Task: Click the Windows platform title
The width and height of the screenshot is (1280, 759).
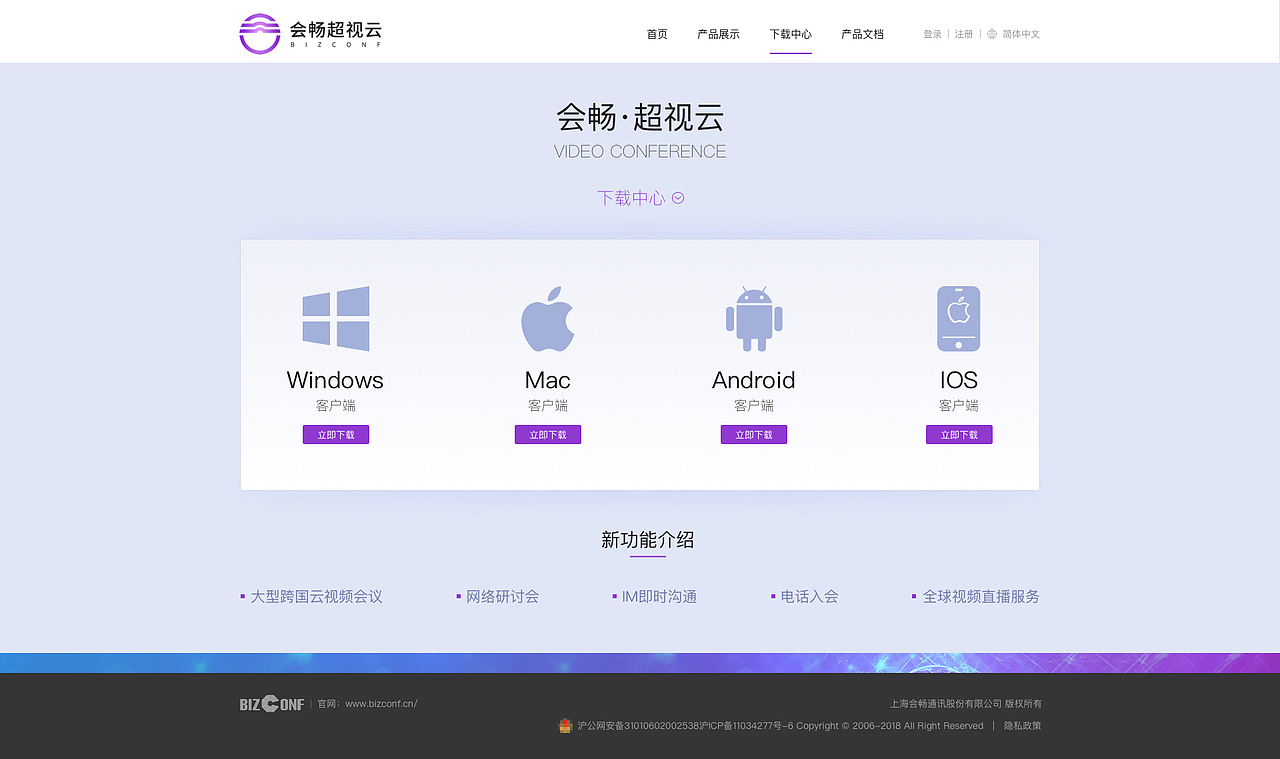Action: click(335, 380)
